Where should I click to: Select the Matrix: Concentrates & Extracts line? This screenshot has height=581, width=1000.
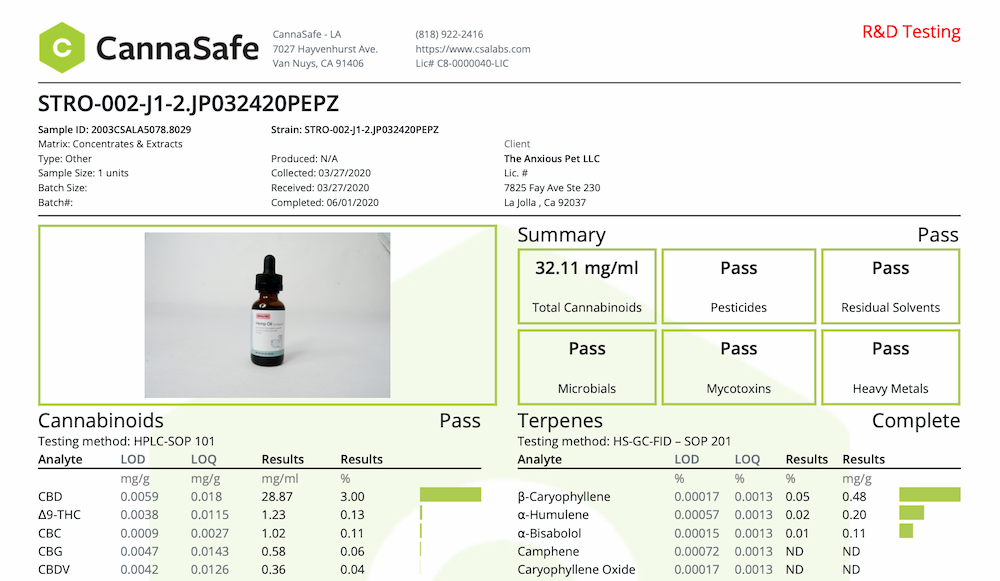110,144
